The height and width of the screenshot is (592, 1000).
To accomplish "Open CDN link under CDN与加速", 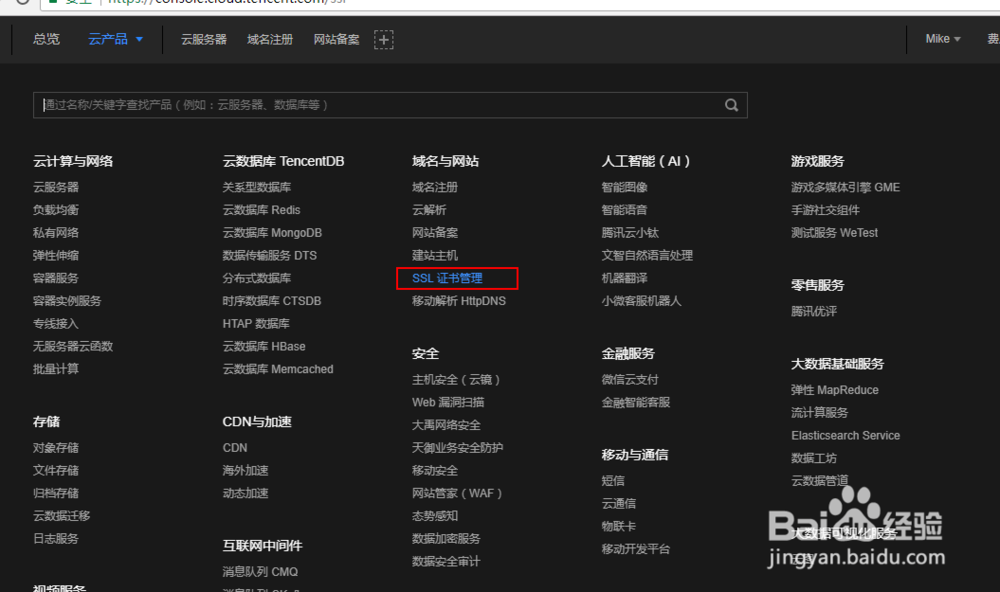I will (x=235, y=448).
